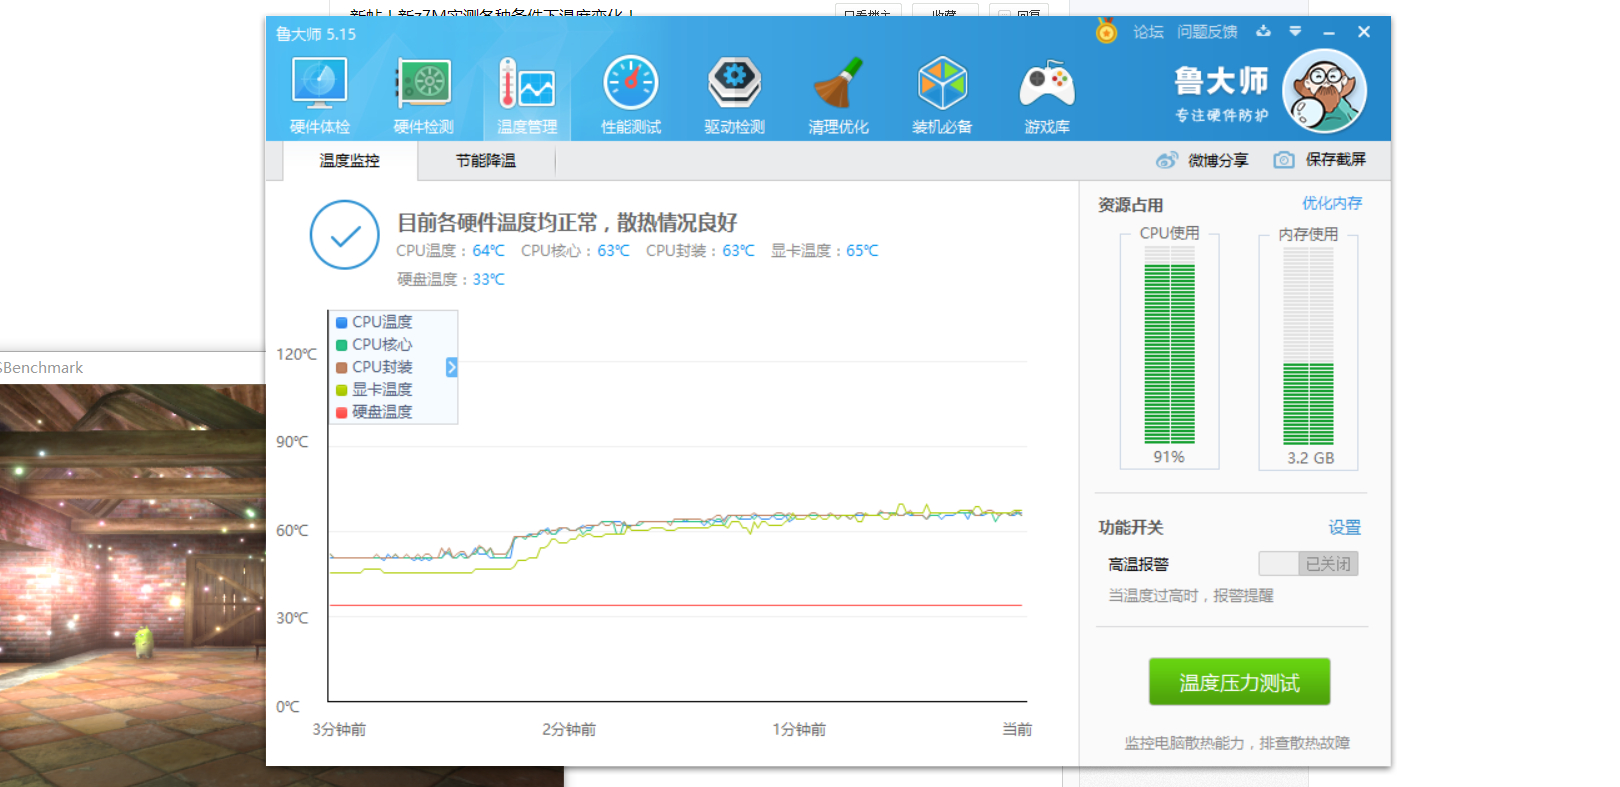Open the 硬件体检 hardware checkup section
The height and width of the screenshot is (787, 1620).
(319, 96)
